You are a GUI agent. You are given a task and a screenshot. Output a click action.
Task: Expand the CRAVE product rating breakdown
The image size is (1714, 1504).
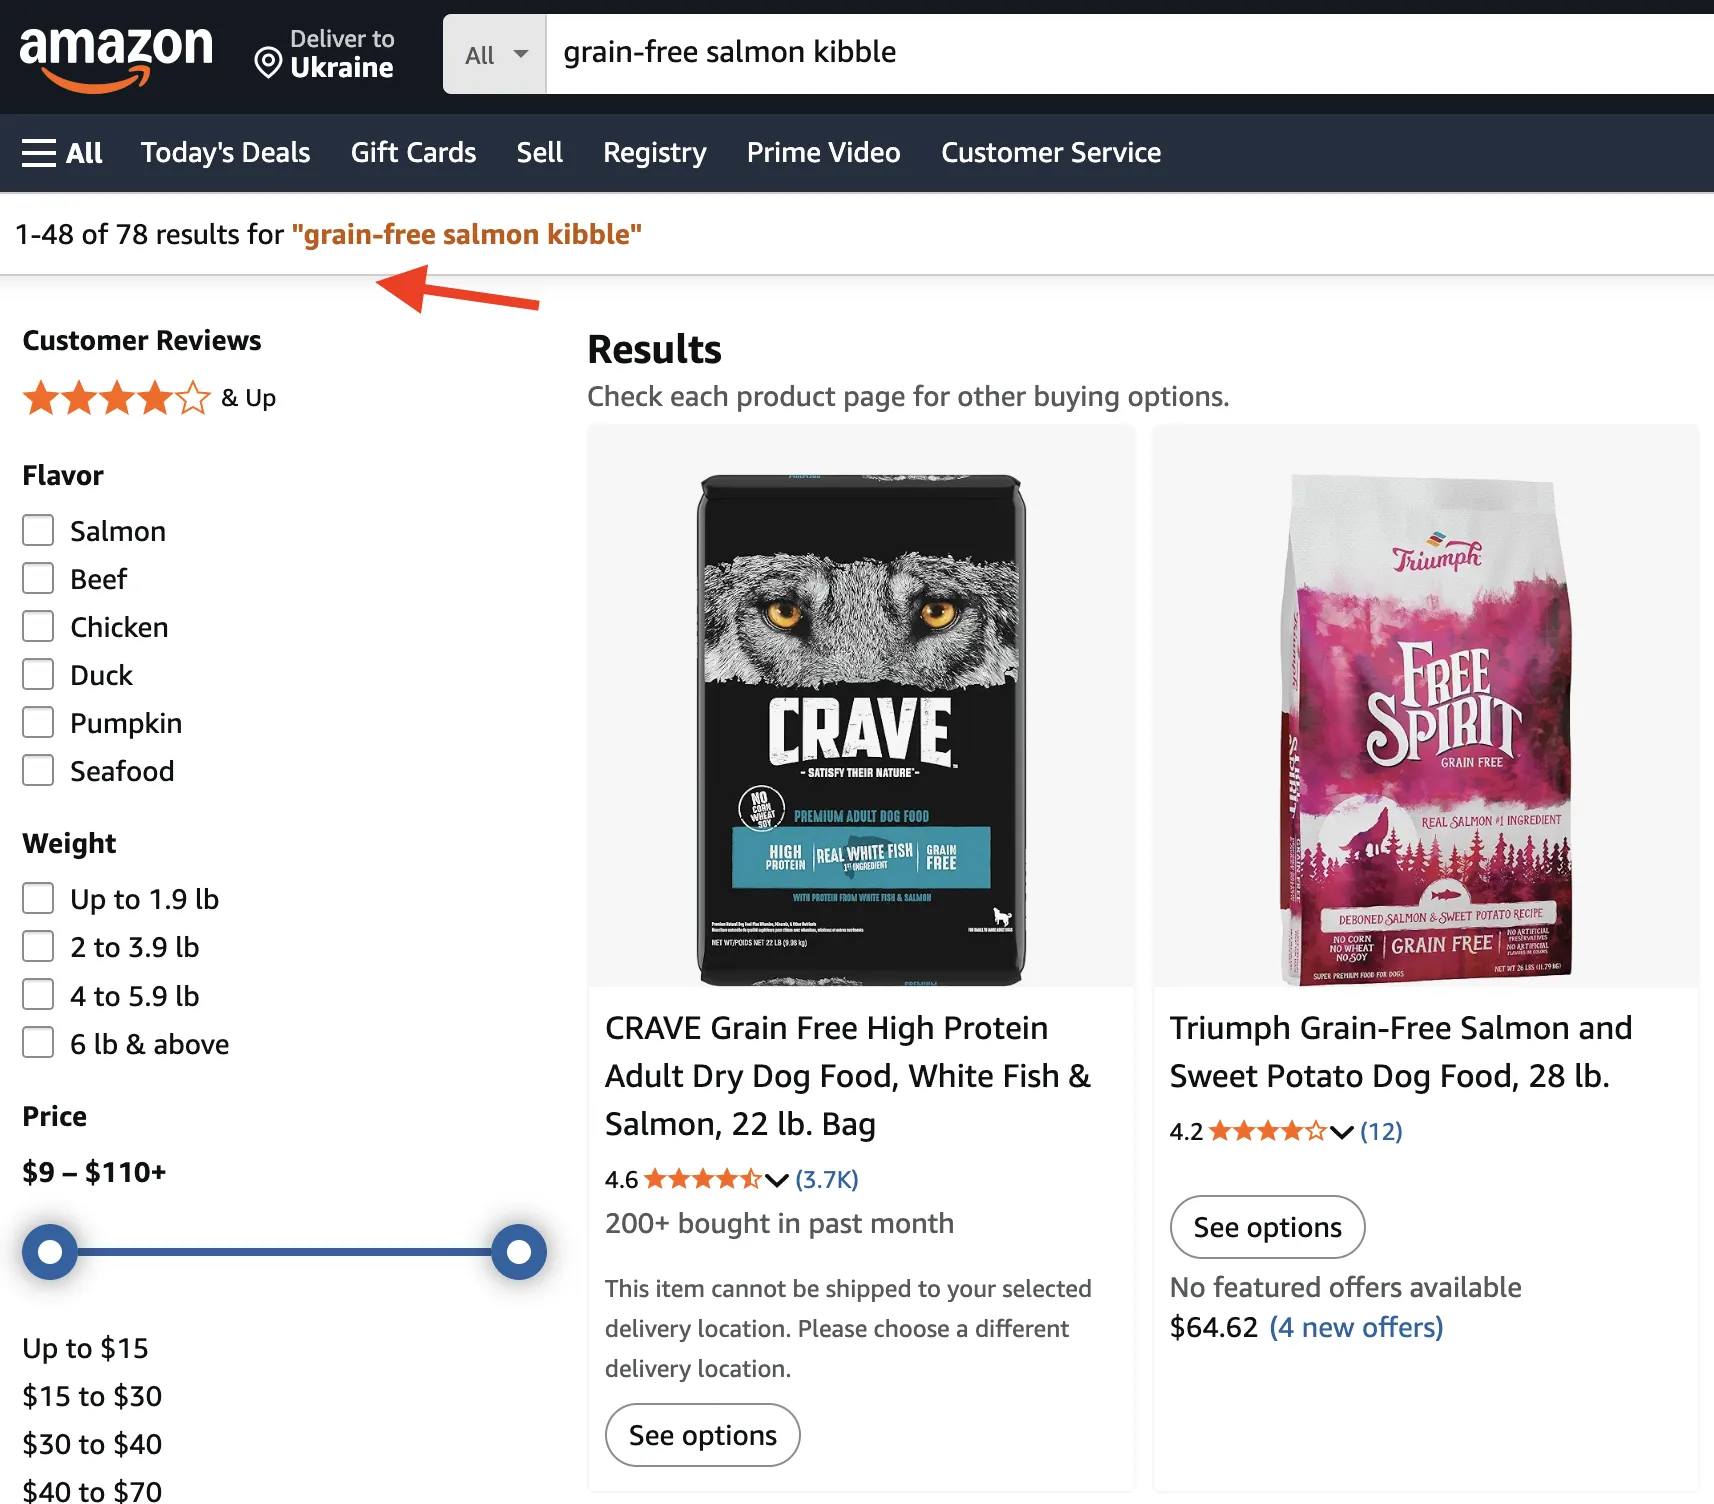click(779, 1180)
